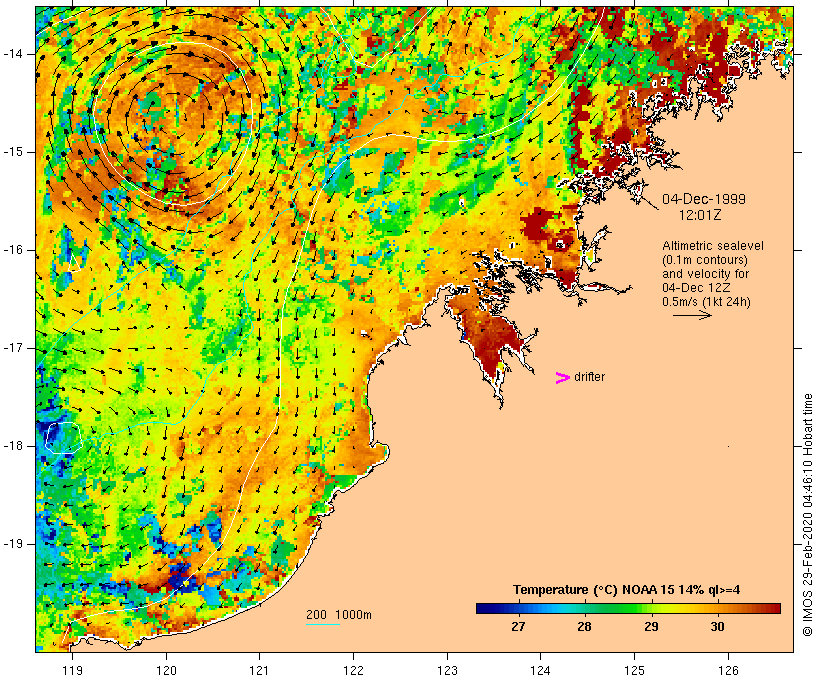This screenshot has width=820, height=680.
Task: Click the cyan isobath legend line
Action: point(323,624)
